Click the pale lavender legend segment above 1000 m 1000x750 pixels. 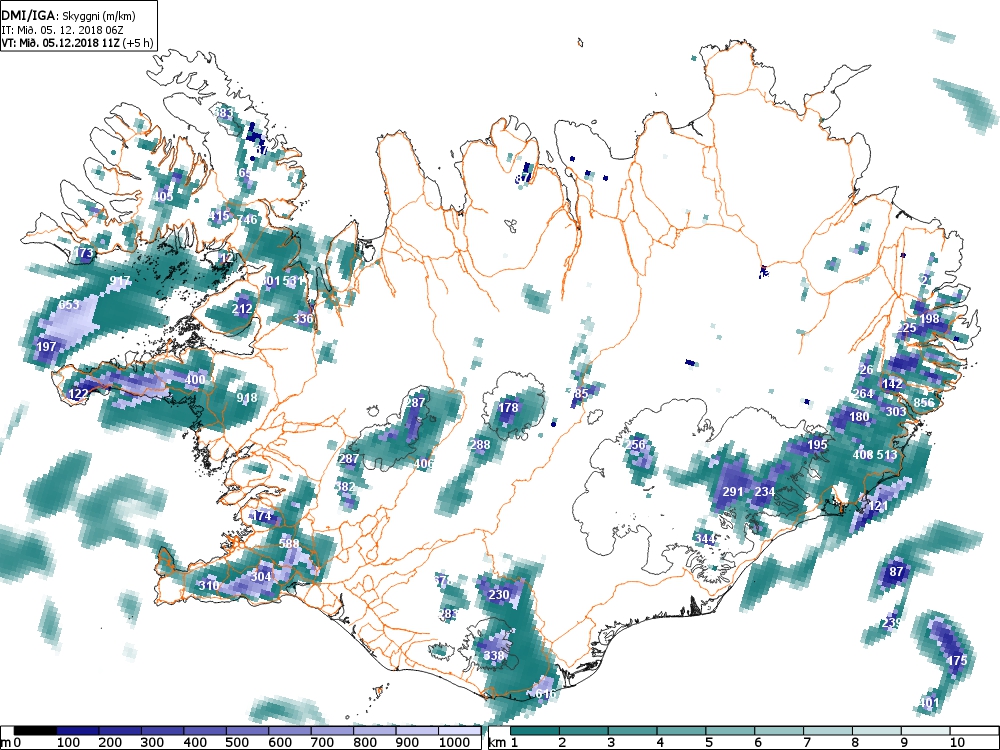459,730
